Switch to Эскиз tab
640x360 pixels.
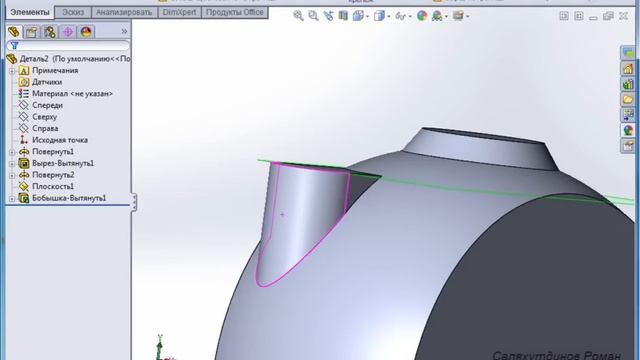(73, 12)
